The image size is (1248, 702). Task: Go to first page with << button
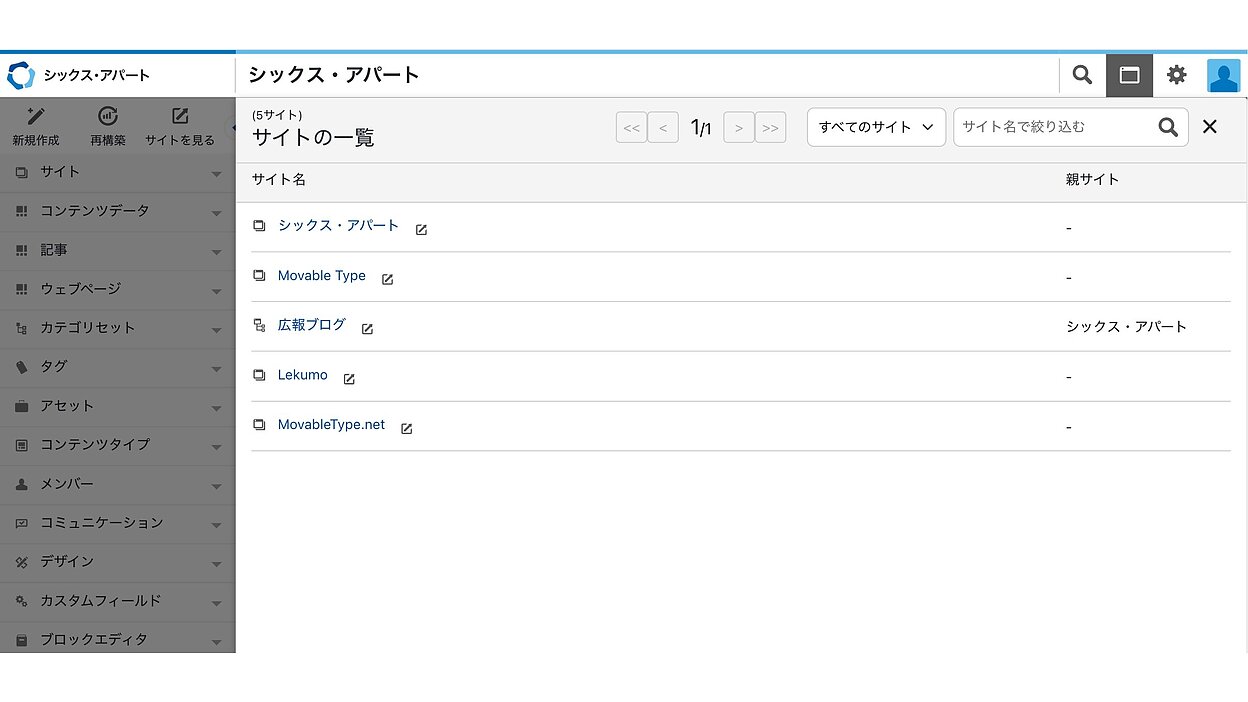[x=631, y=127]
